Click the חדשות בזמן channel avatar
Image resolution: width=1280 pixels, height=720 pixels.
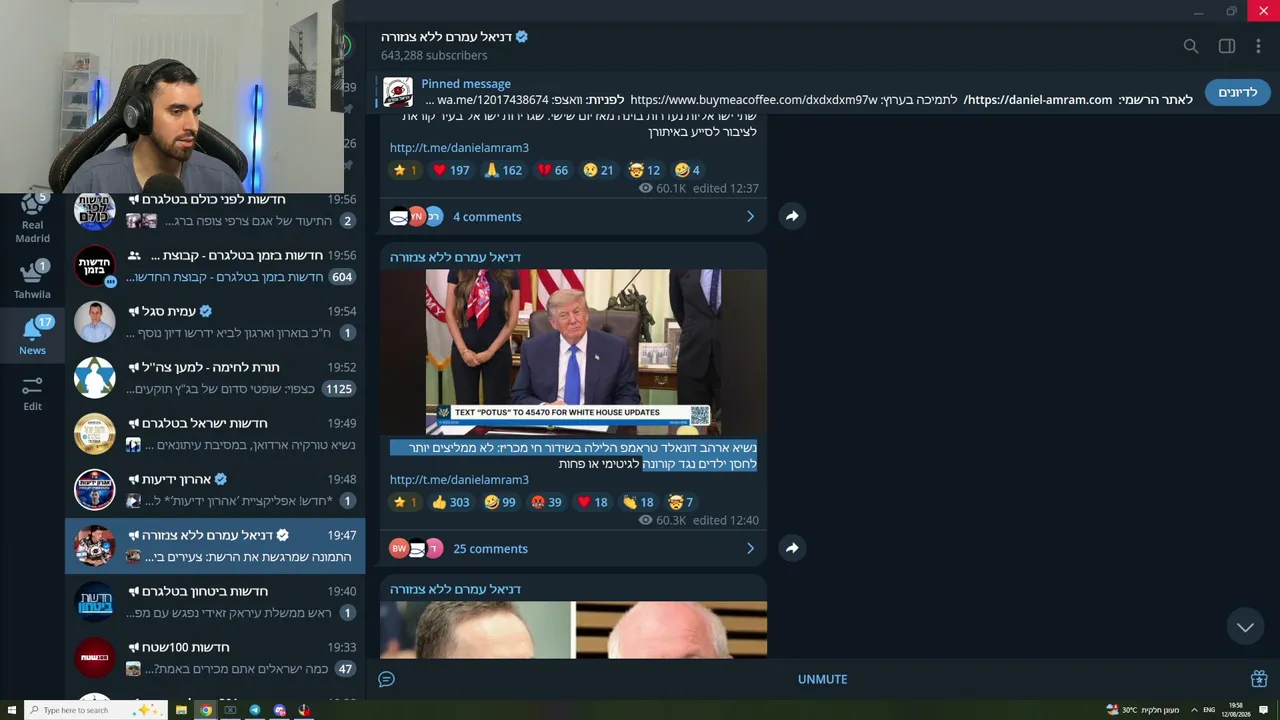pos(95,266)
